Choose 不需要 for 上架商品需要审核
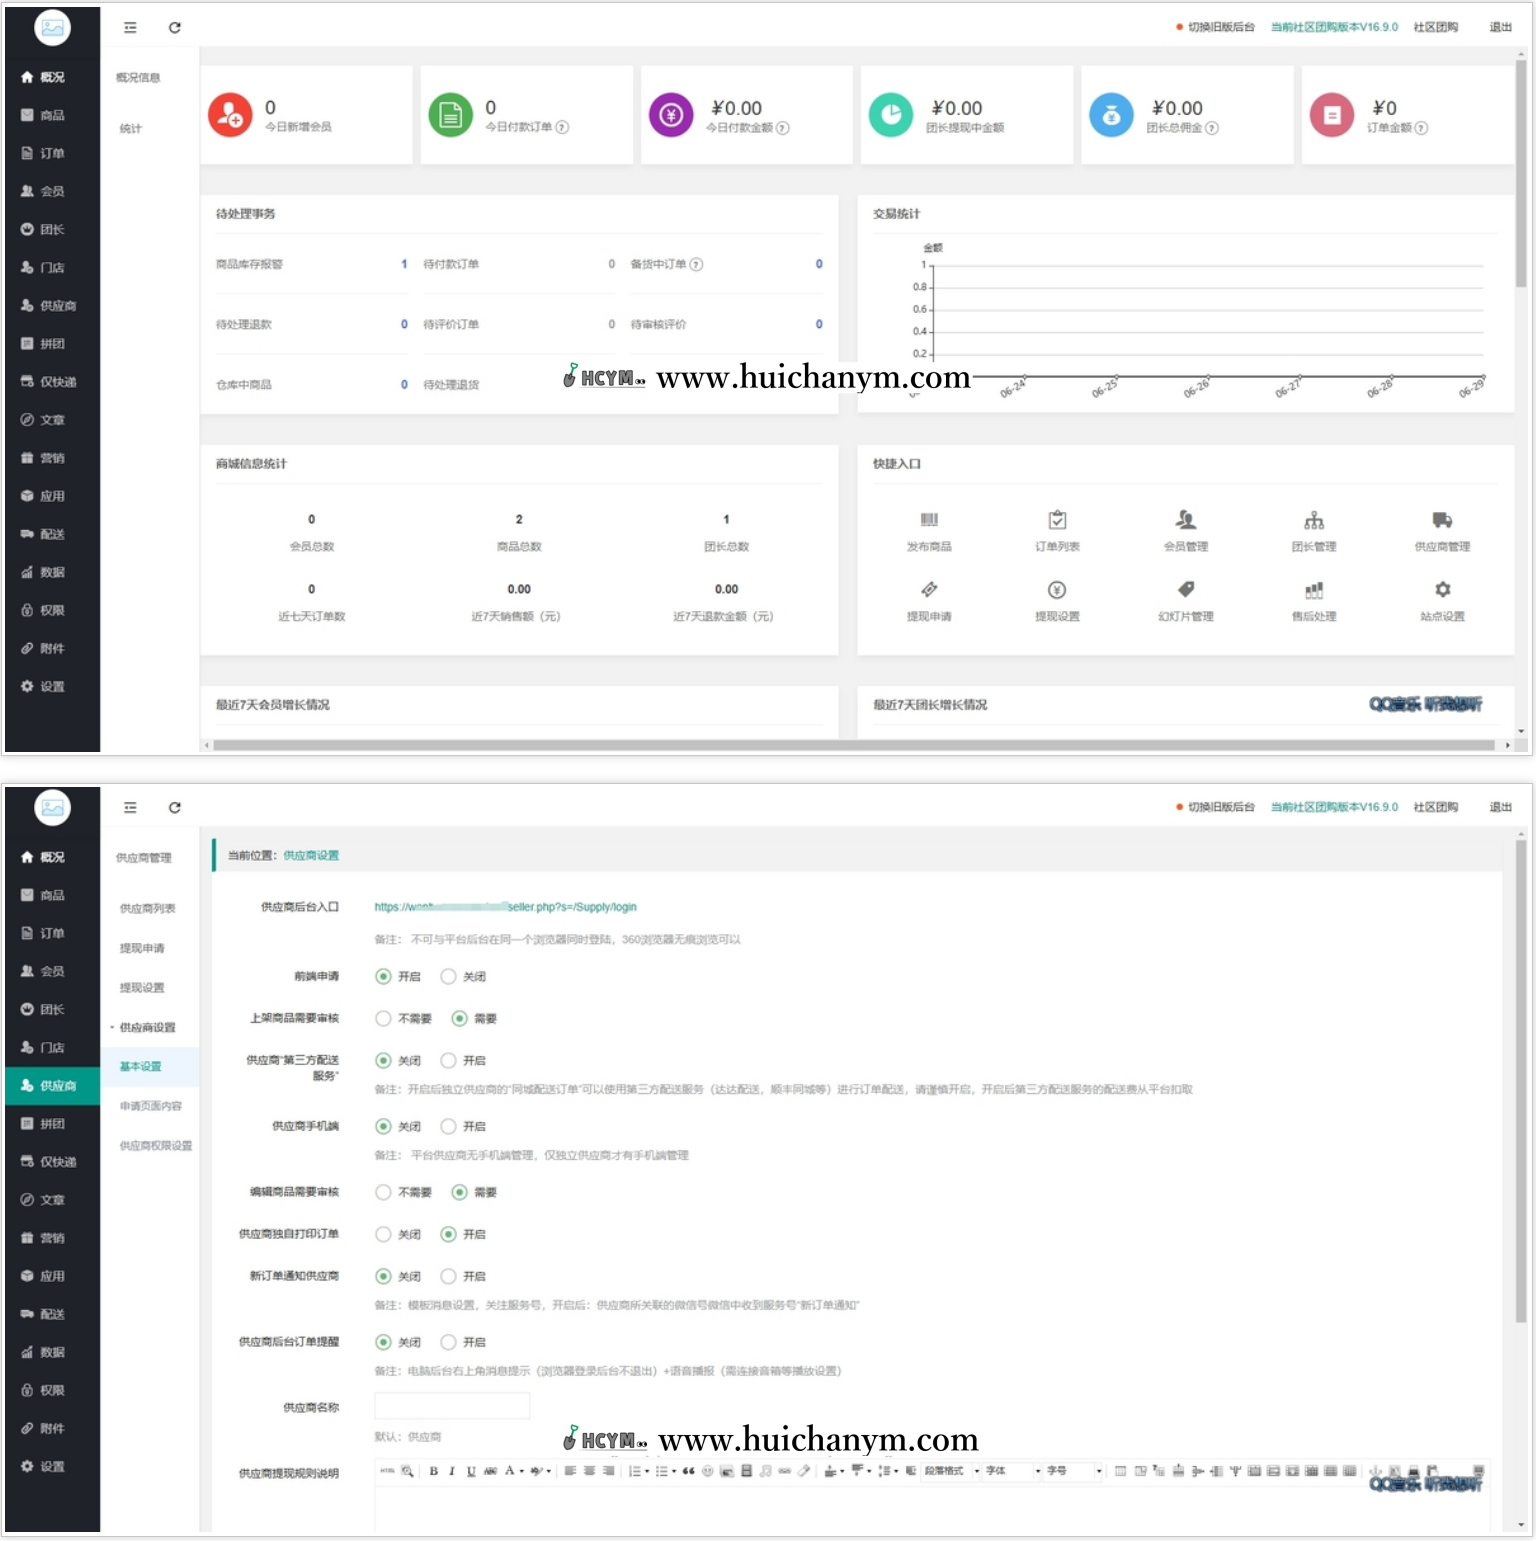Viewport: 1536px width, 1541px height. [383, 1019]
